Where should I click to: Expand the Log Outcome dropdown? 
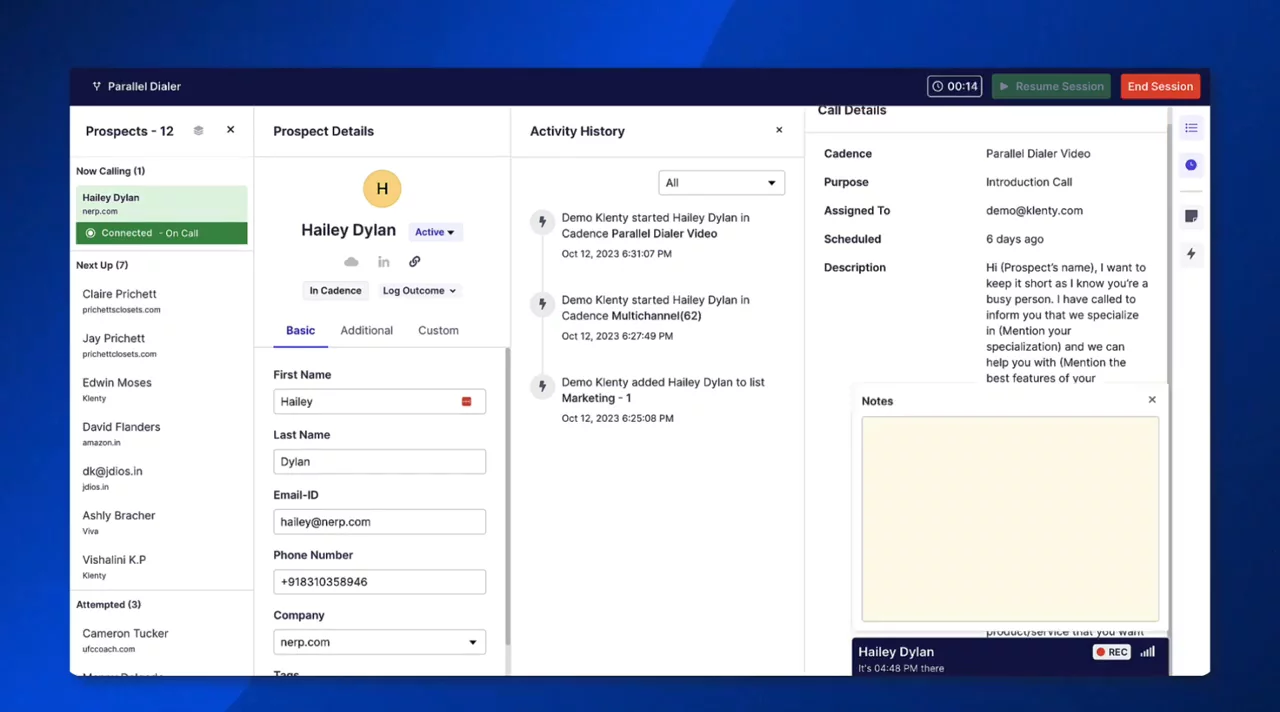[419, 291]
